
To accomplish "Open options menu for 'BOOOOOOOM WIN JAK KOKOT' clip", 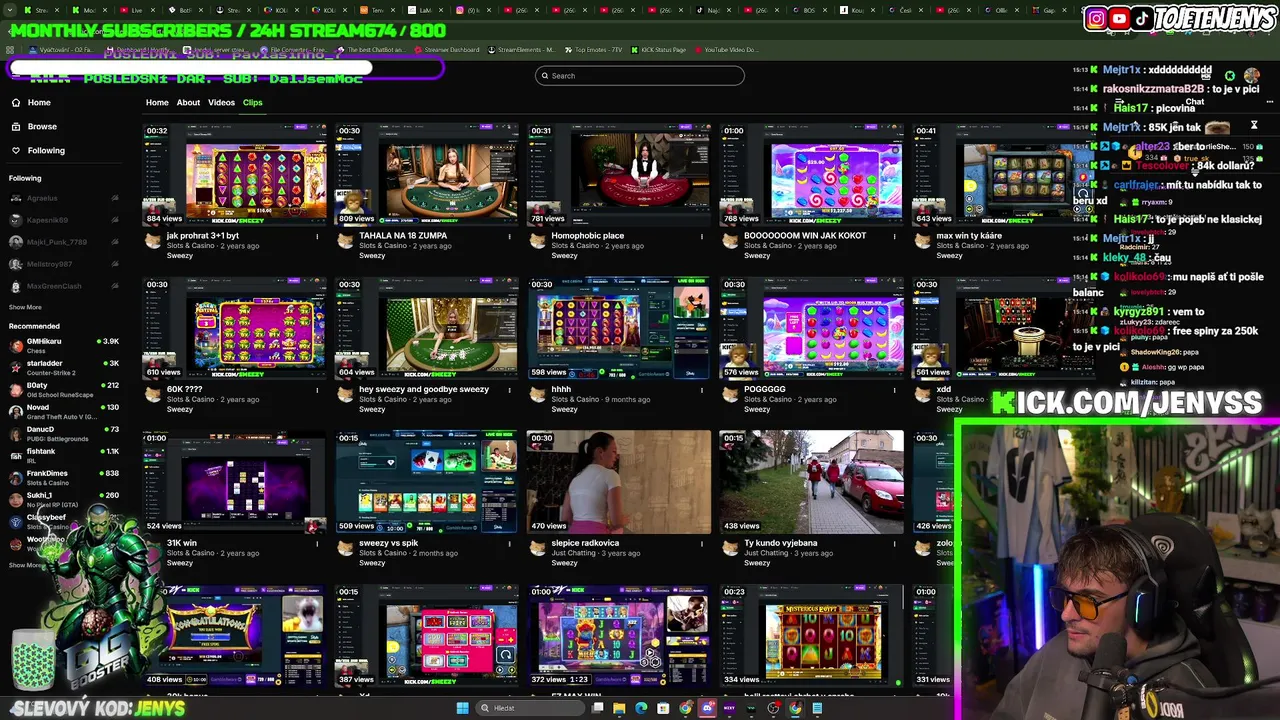I will (893, 237).
